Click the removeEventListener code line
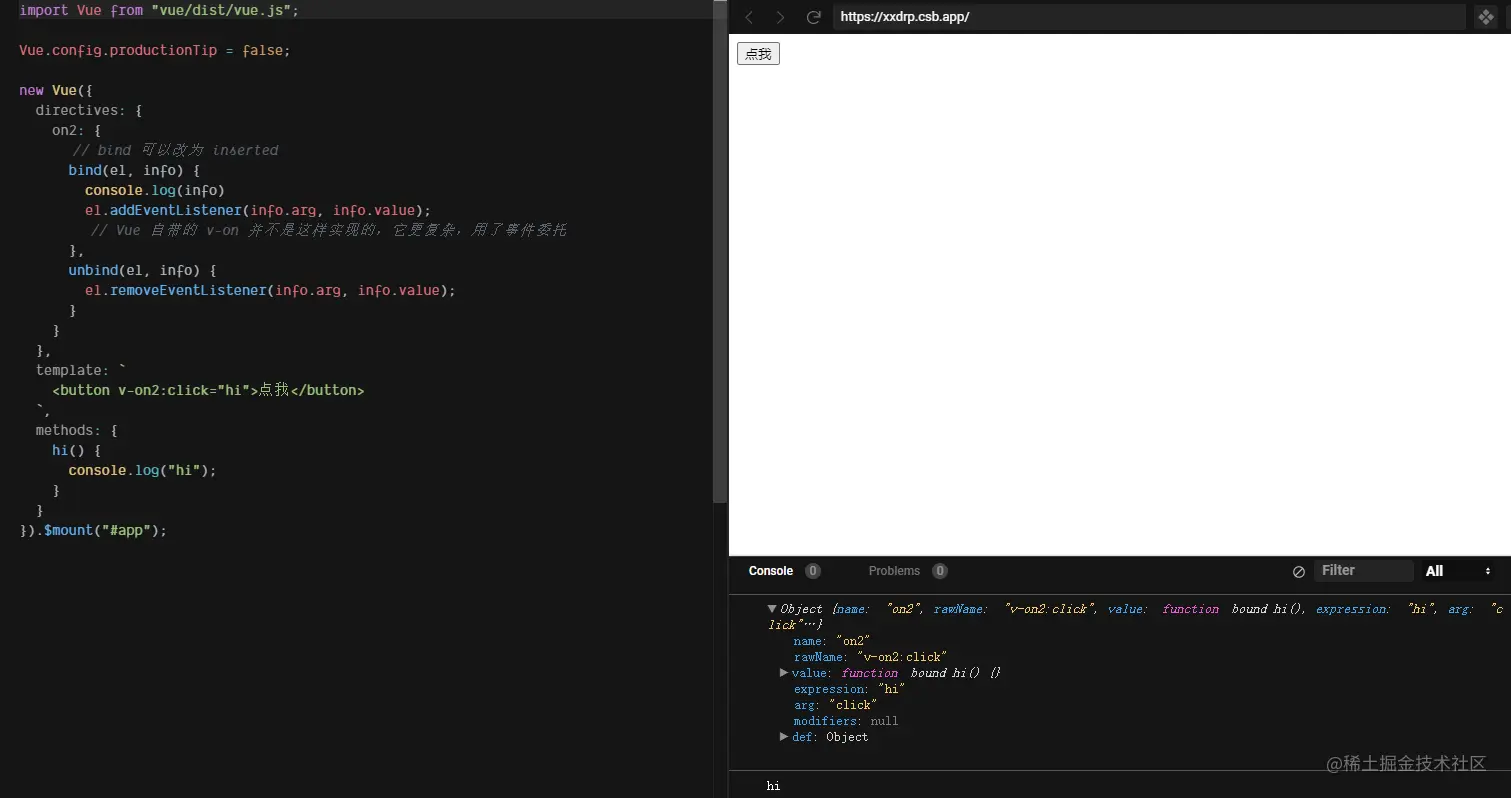Image resolution: width=1511 pixels, height=798 pixels. [x=270, y=290]
